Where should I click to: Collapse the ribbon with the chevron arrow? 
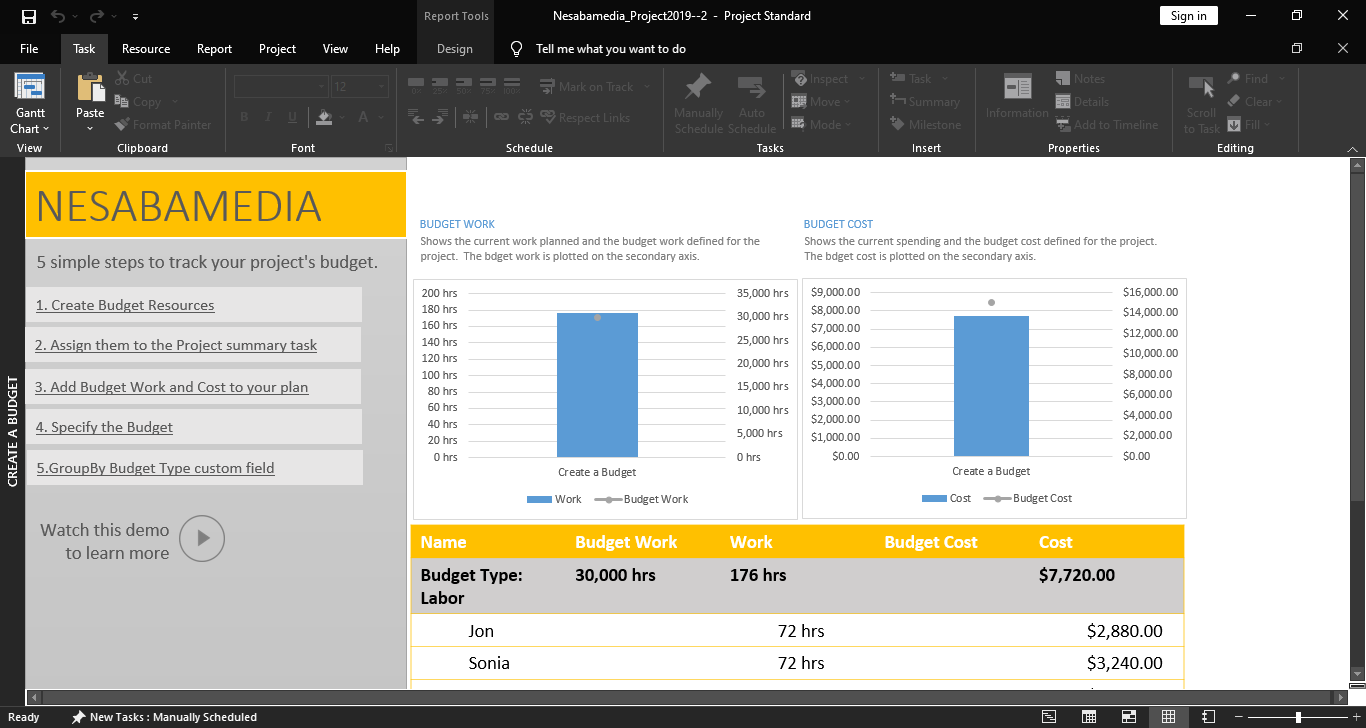pos(1353,149)
